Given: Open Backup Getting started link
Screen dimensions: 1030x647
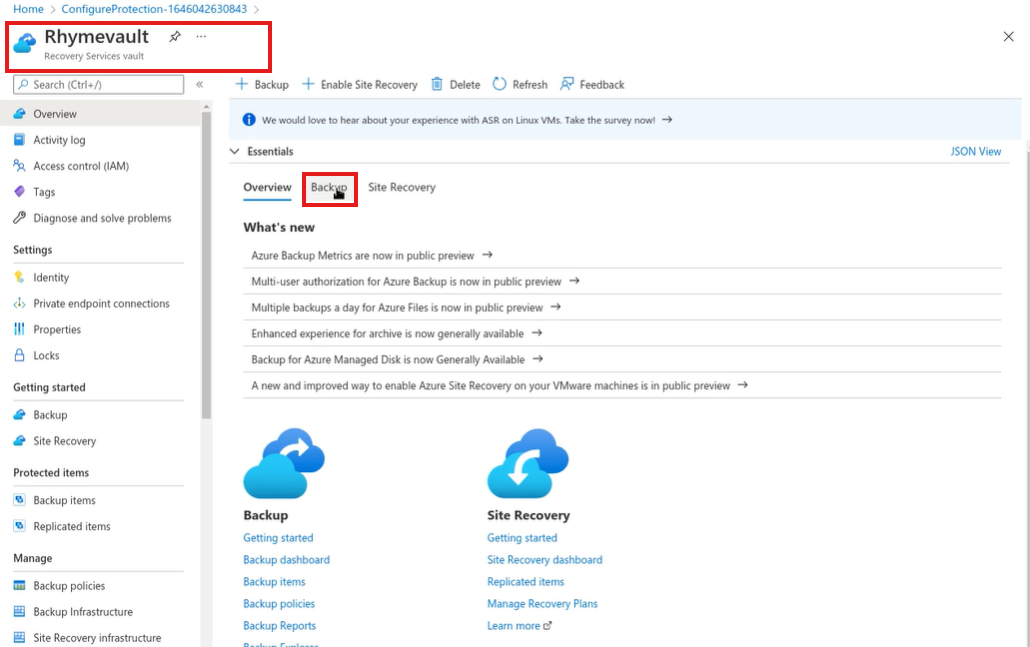Looking at the screenshot, I should pos(278,537).
